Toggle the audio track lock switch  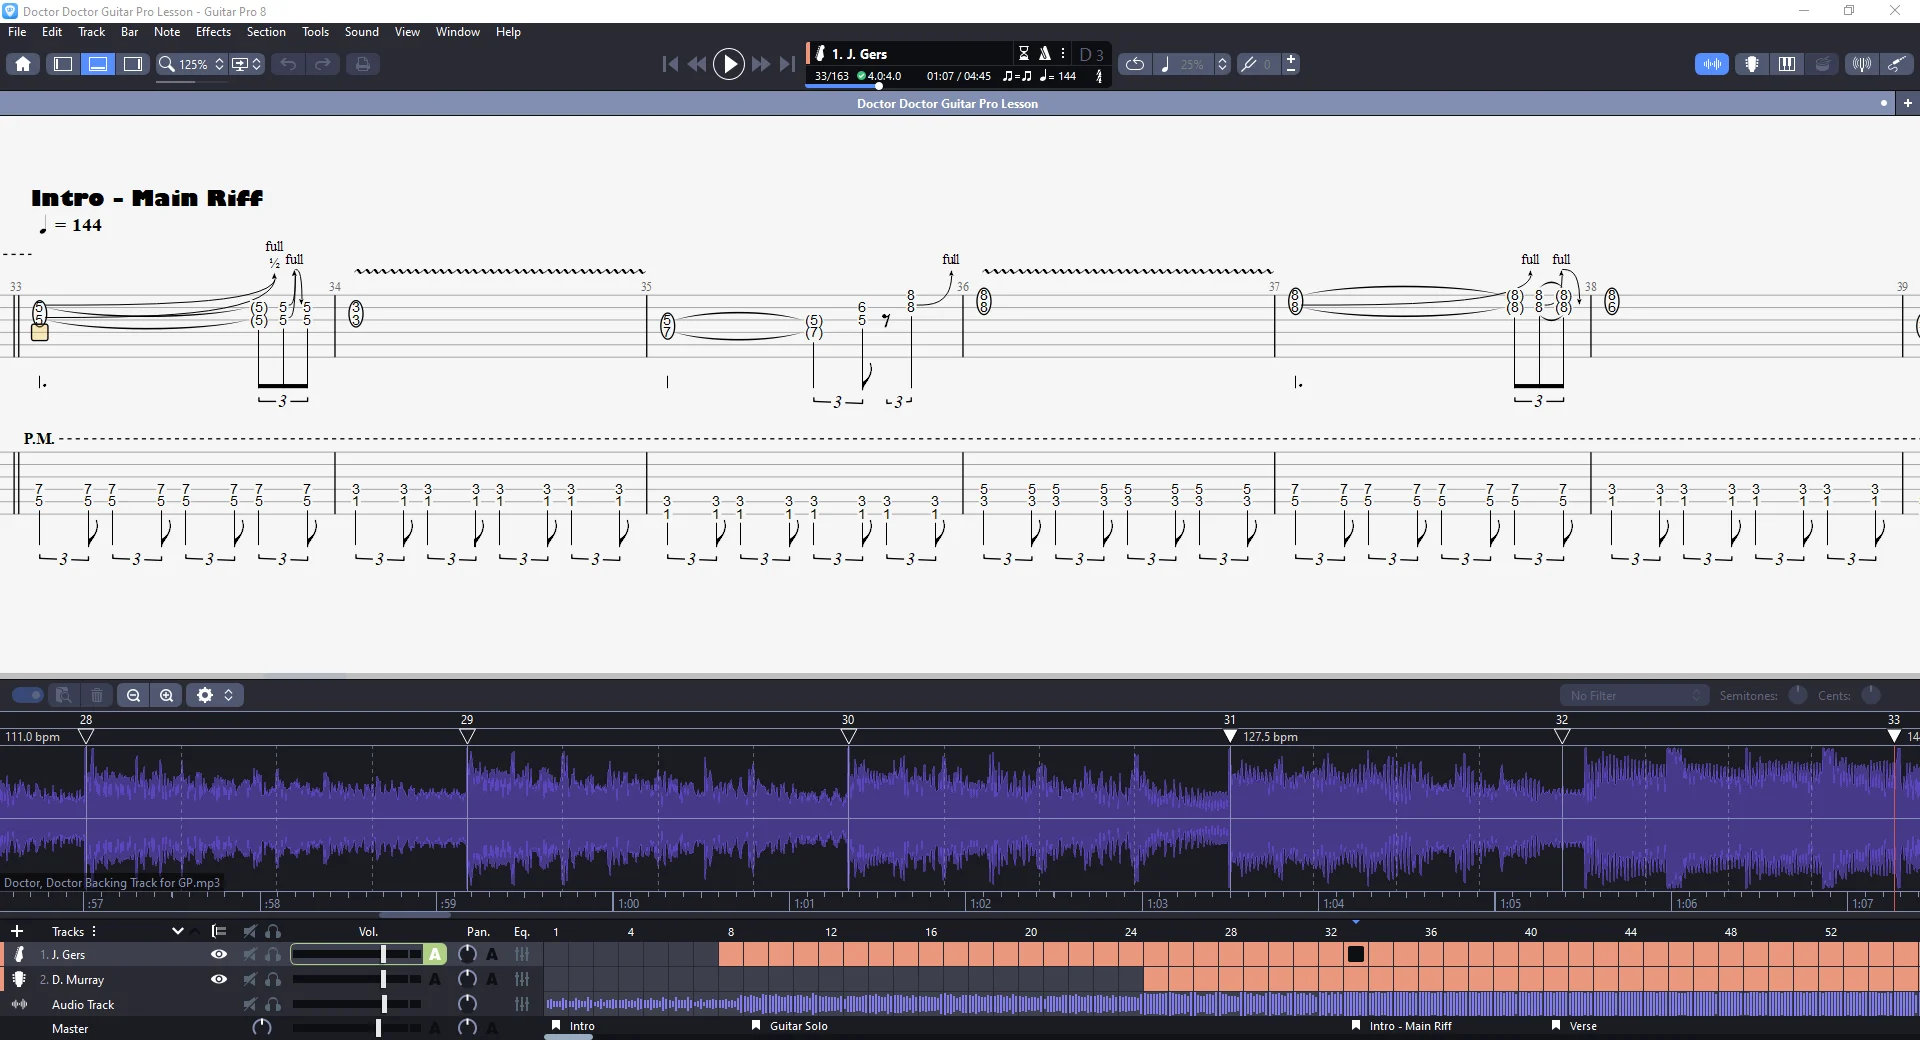point(27,695)
